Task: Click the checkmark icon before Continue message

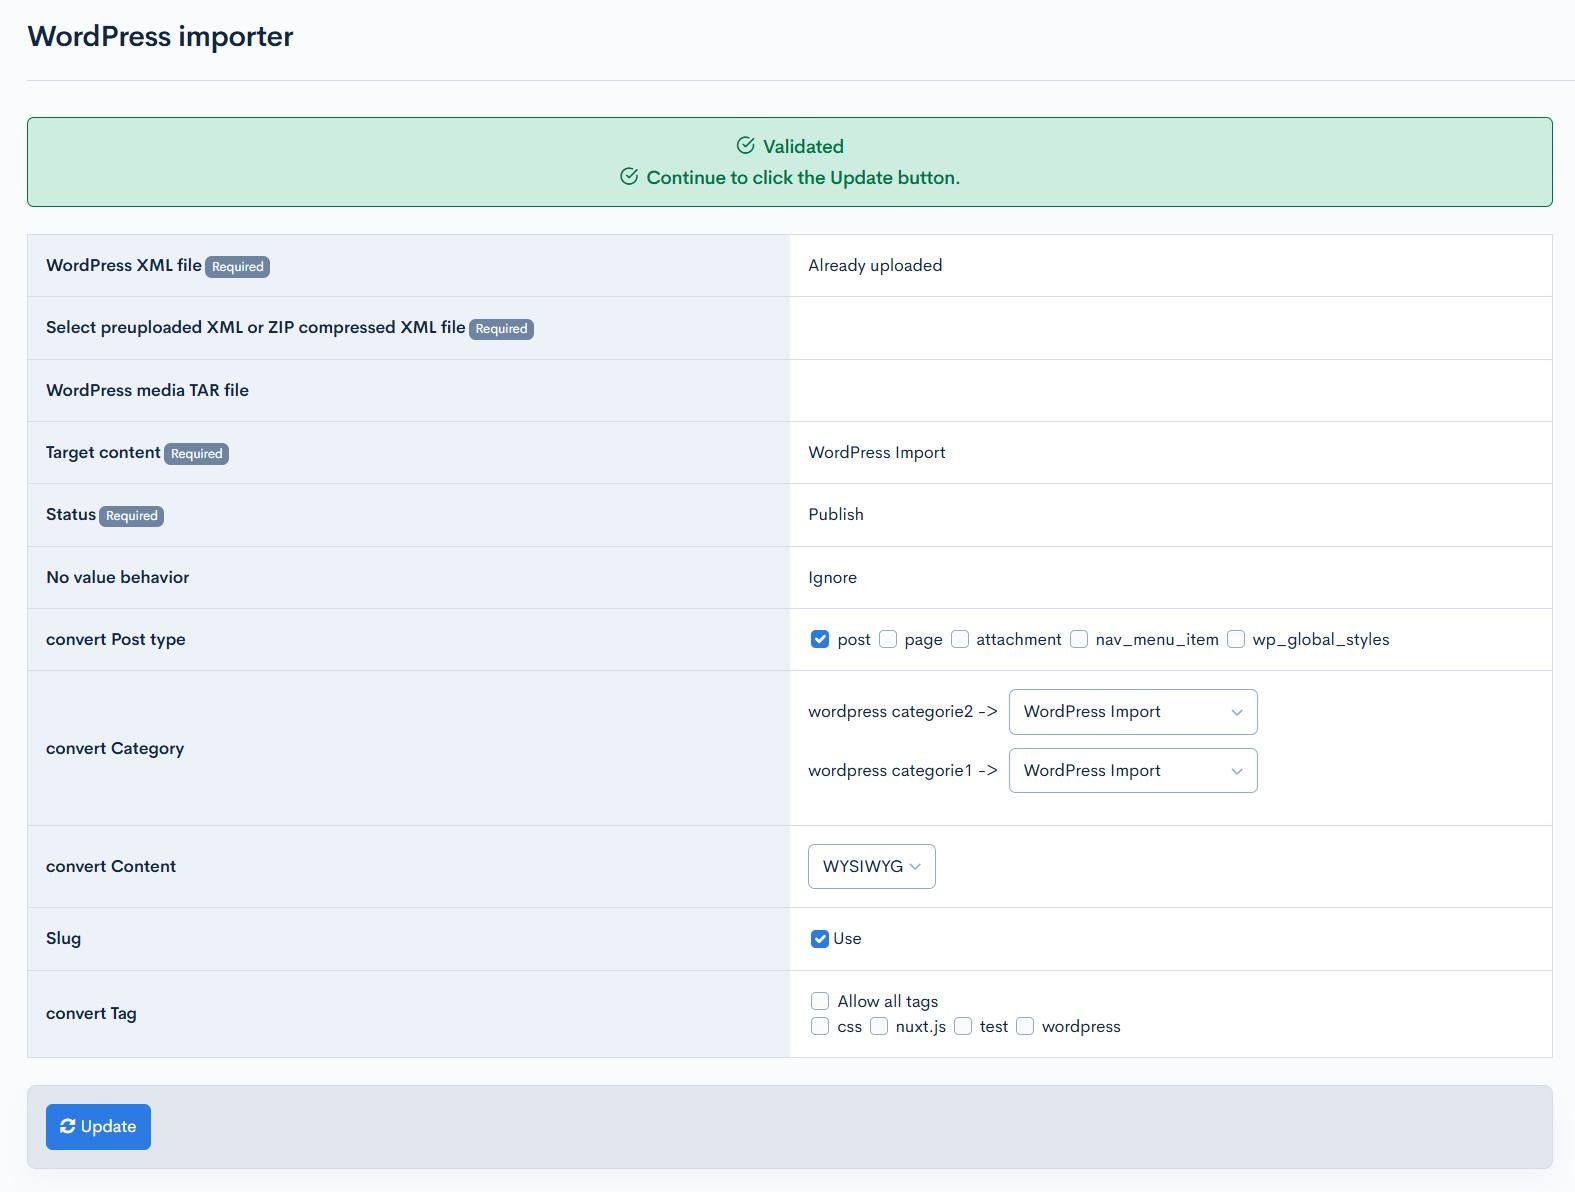Action: click(629, 177)
